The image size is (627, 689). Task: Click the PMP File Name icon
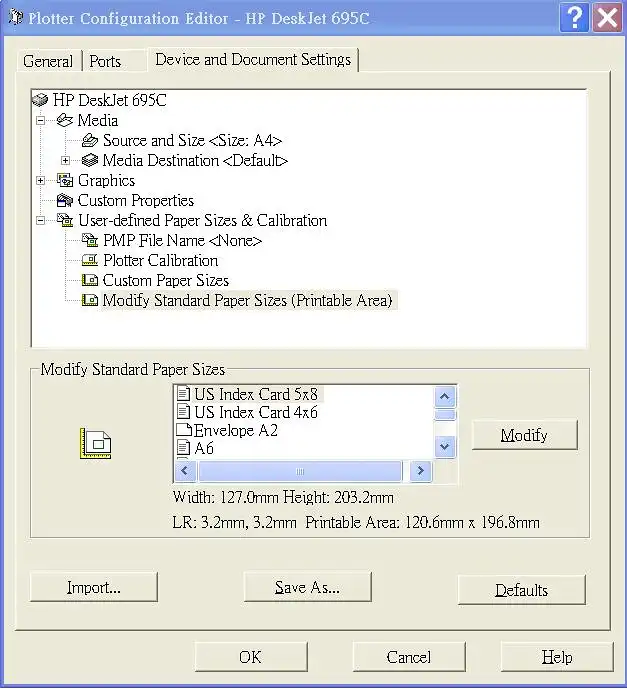(x=90, y=240)
